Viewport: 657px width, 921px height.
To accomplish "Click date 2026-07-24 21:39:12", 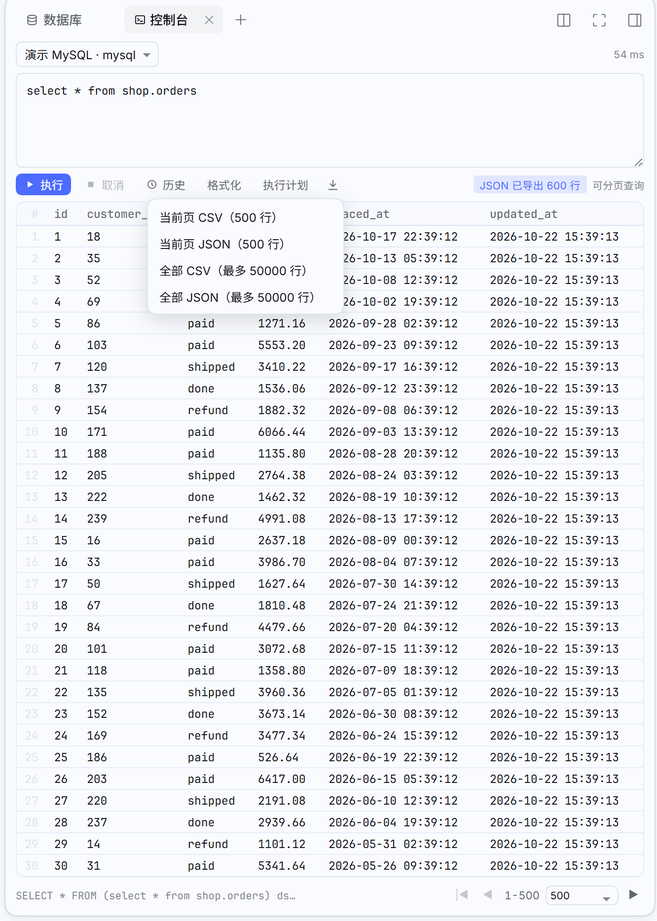I will click(393, 606).
